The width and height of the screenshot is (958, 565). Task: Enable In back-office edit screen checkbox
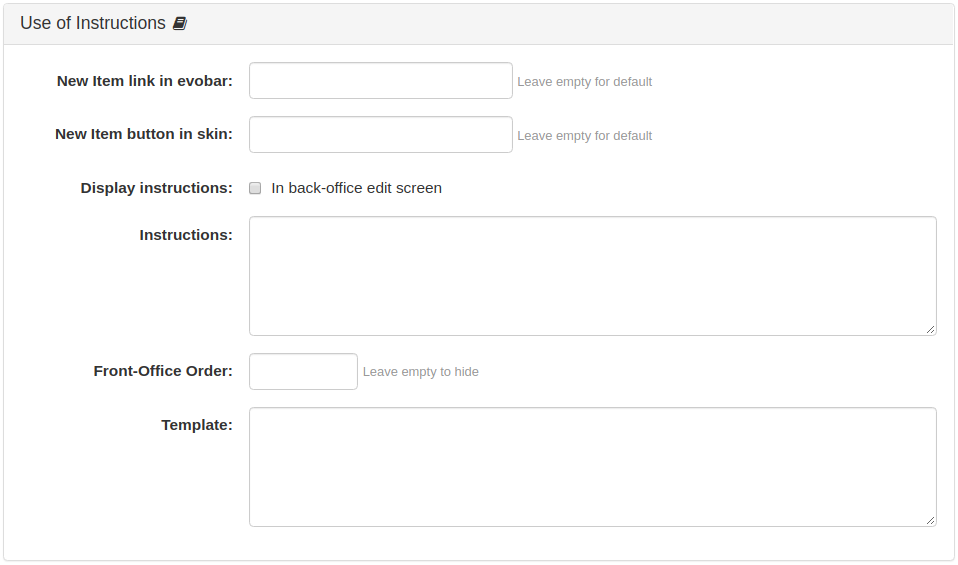click(255, 188)
